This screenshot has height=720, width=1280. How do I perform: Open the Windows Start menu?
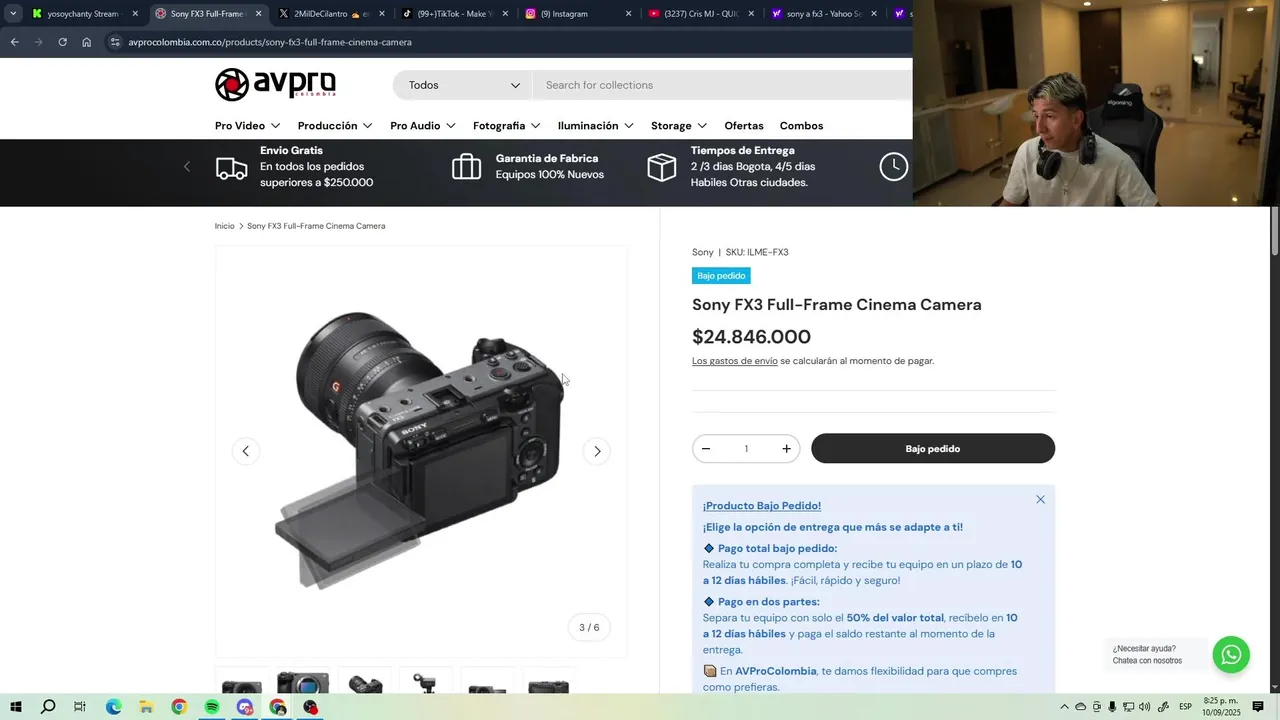(x=15, y=707)
